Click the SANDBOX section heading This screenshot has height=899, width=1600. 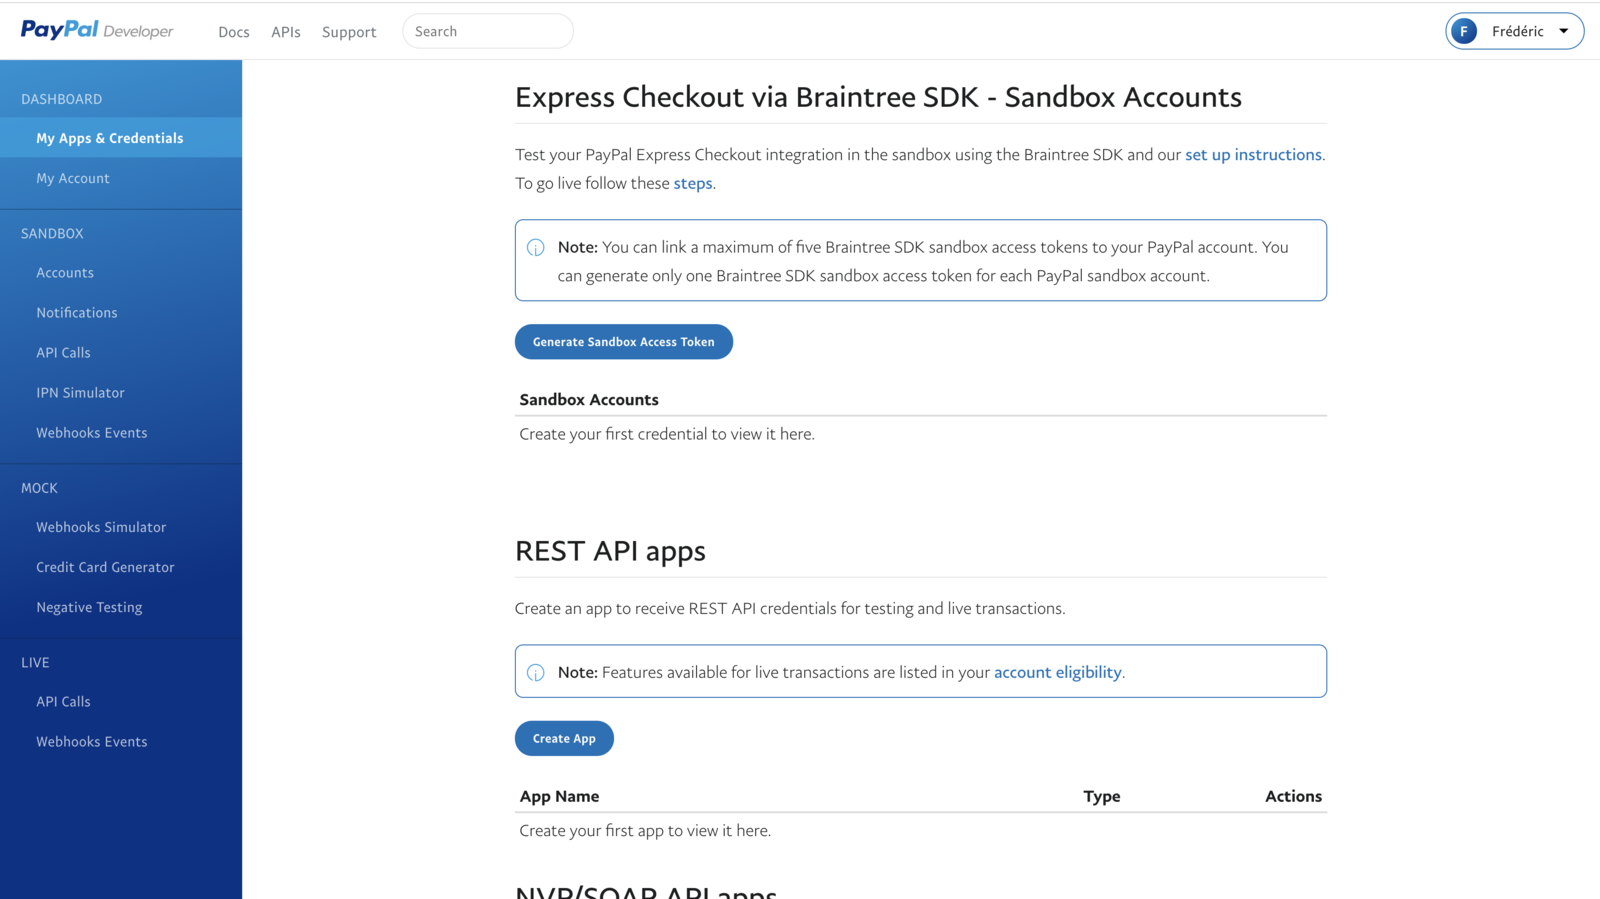click(52, 233)
